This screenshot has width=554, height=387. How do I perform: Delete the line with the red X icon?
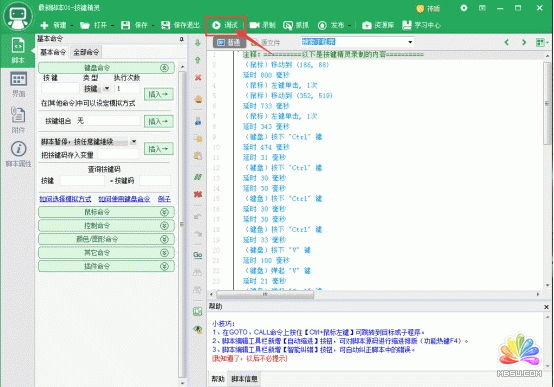pyautogui.click(x=198, y=77)
